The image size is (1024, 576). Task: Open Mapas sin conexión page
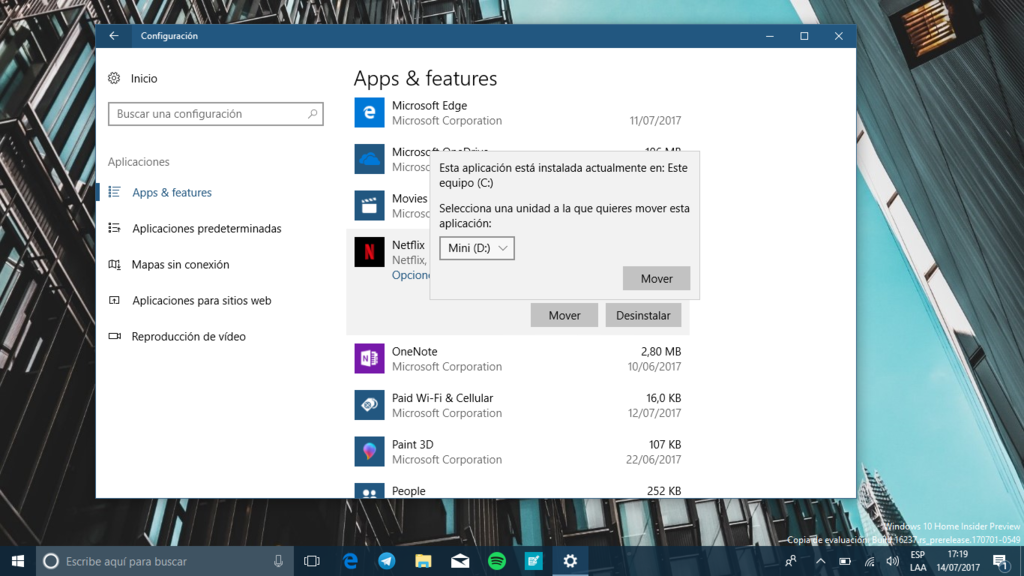180,264
